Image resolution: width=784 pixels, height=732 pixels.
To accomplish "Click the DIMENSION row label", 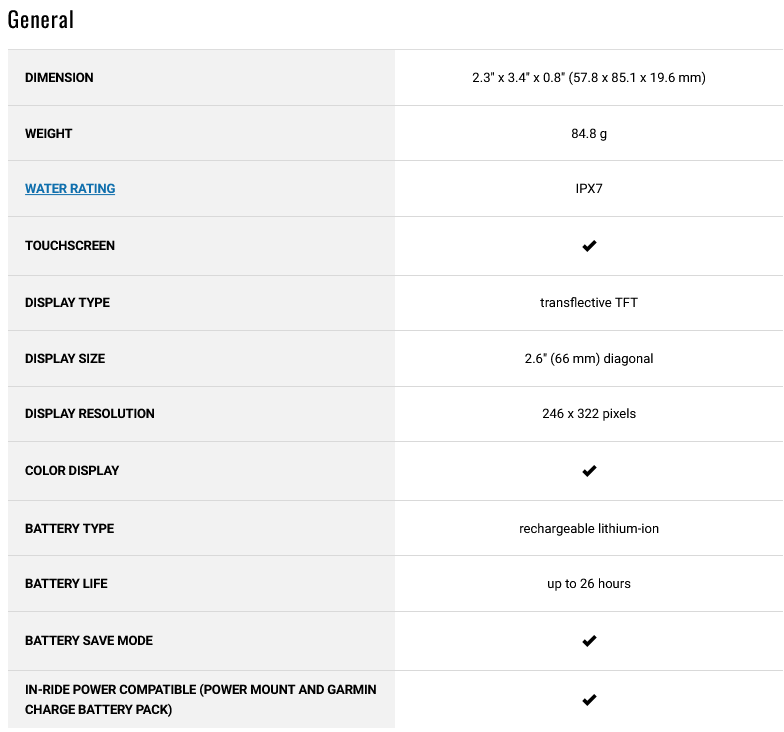I will (59, 78).
